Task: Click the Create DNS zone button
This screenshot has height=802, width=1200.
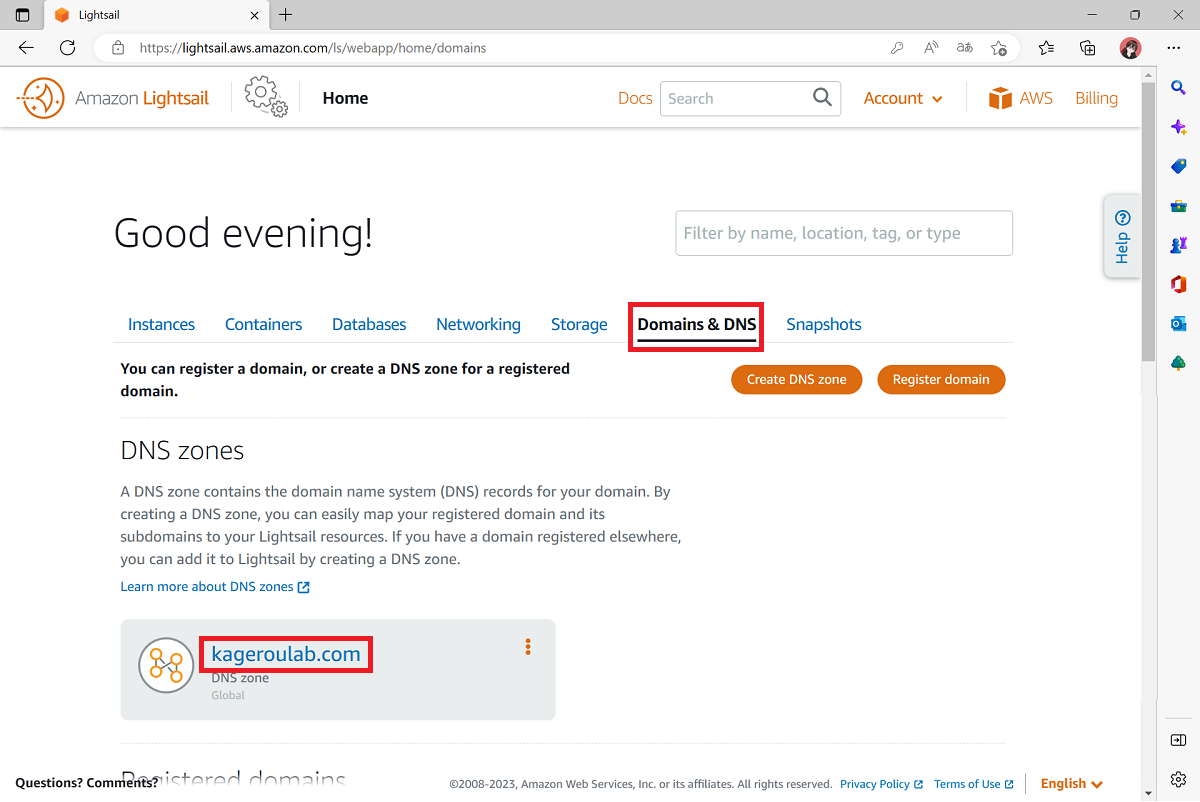Action: coord(796,379)
